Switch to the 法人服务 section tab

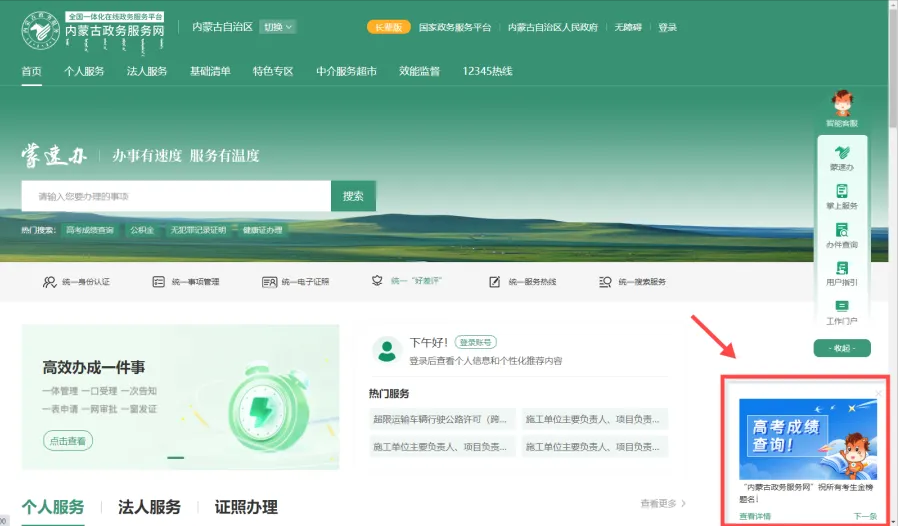pos(149,507)
